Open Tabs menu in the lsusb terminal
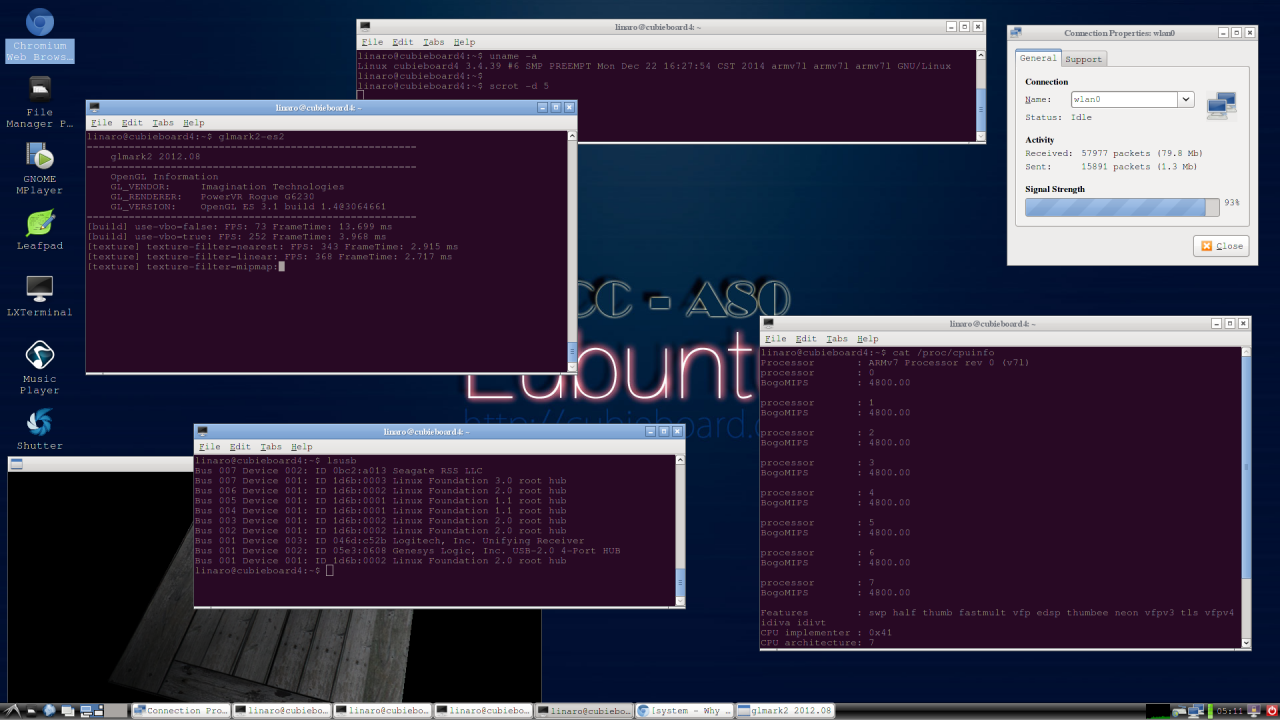 pos(270,447)
